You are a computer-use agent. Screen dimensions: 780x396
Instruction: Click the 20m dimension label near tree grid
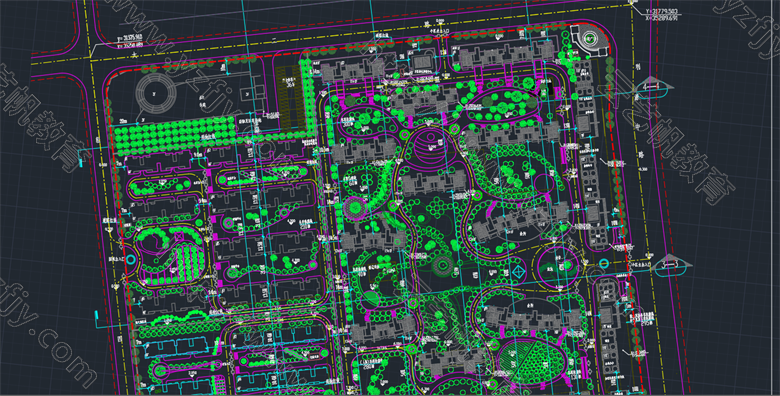tap(123, 121)
